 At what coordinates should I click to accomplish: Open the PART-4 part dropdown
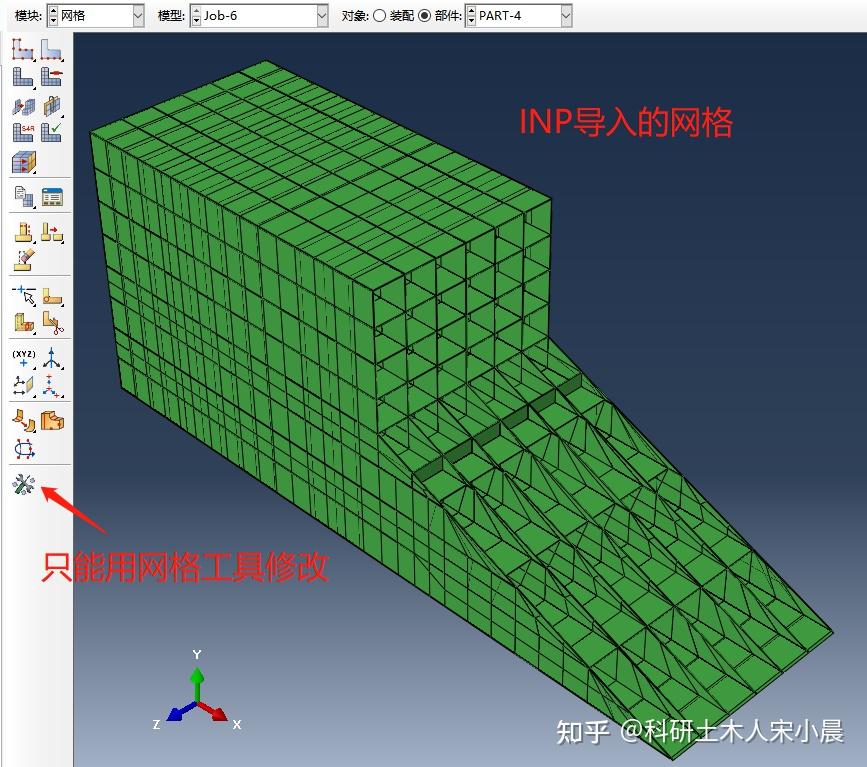(x=519, y=15)
